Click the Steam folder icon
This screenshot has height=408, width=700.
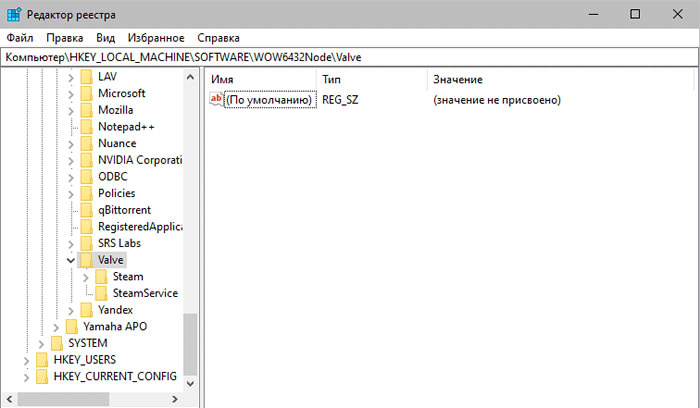tap(101, 277)
